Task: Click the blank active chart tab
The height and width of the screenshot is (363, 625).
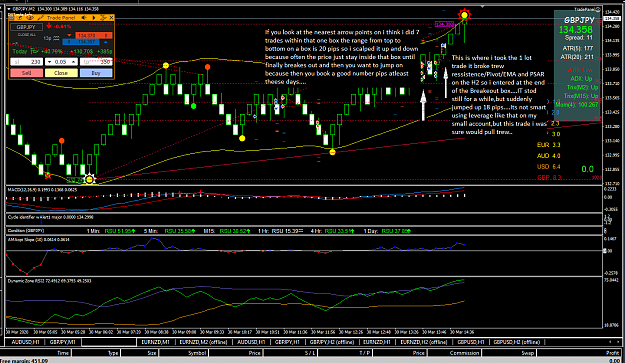Action: click(109, 342)
